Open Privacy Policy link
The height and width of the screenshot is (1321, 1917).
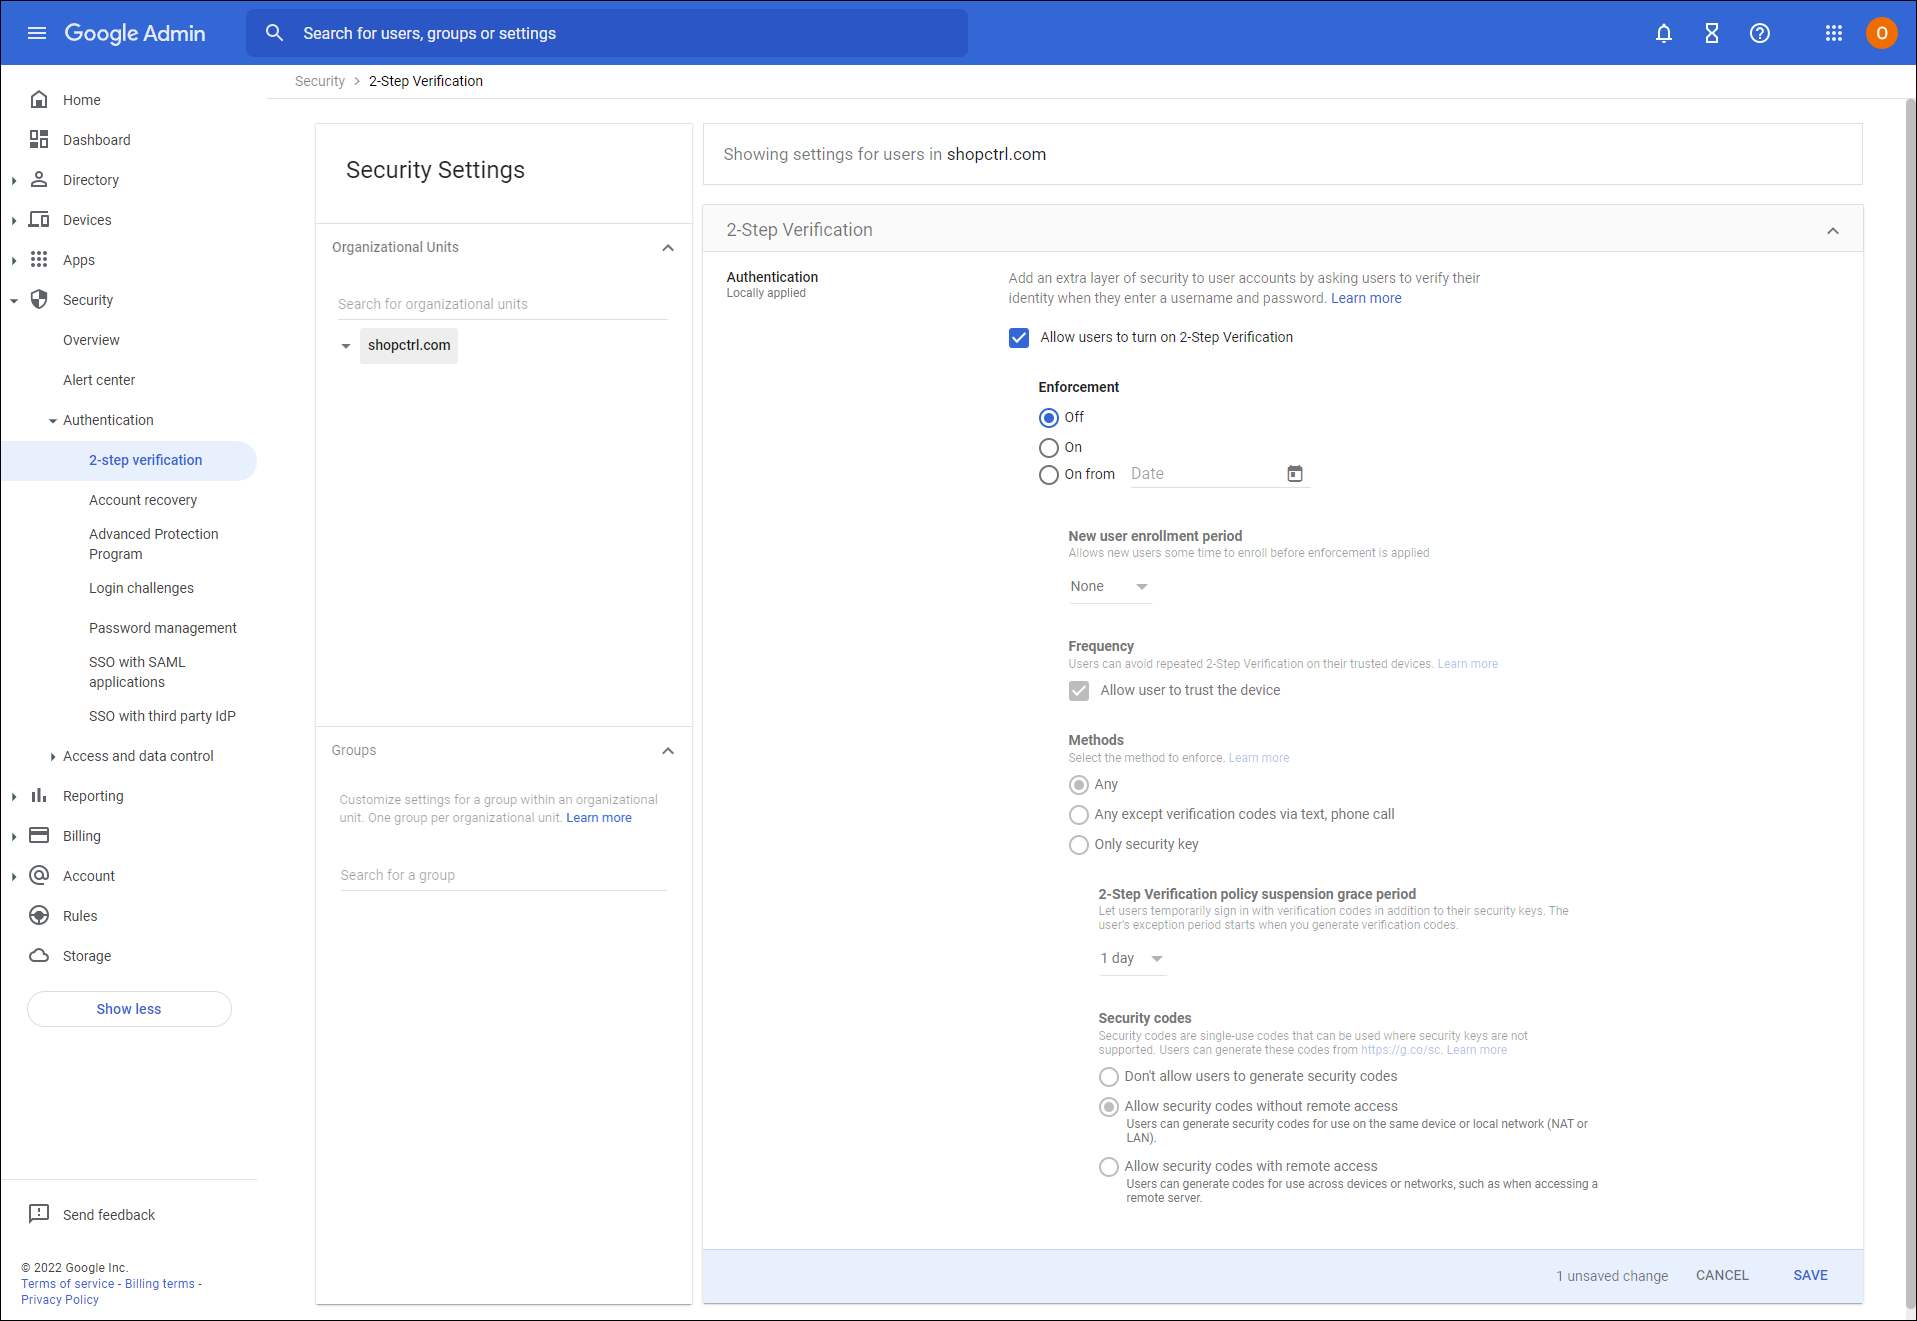coord(60,1300)
